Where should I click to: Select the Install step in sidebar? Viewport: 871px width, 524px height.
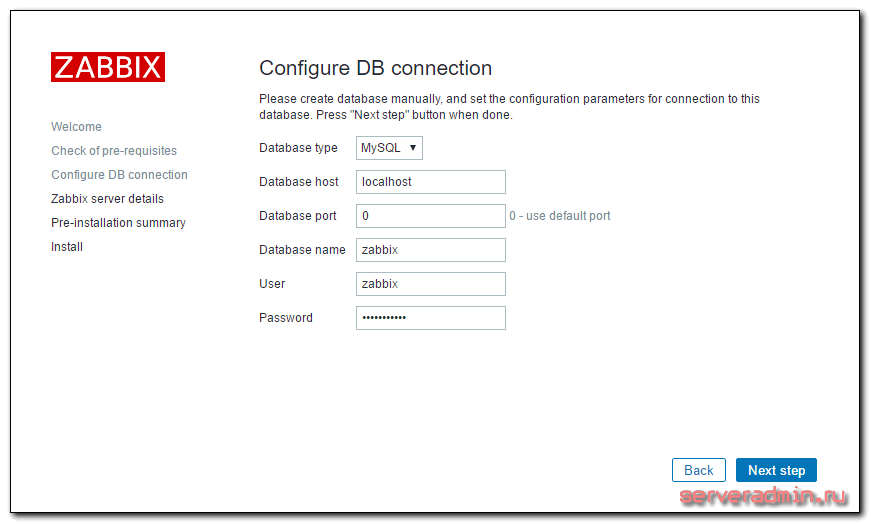tap(67, 247)
